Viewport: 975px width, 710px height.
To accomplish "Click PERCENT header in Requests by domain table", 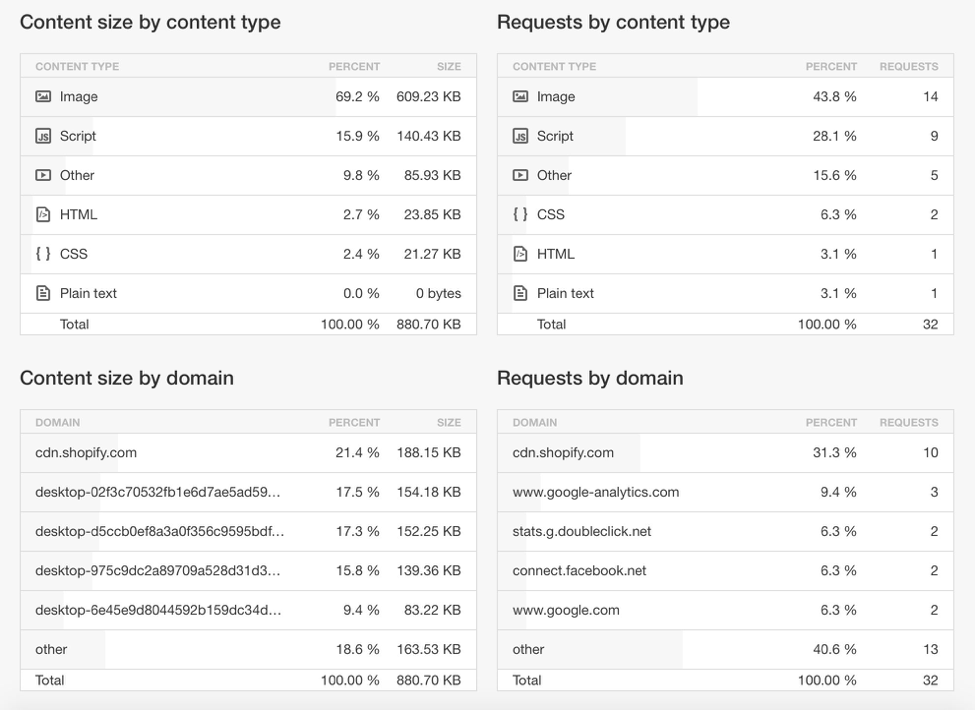I will 831,423.
